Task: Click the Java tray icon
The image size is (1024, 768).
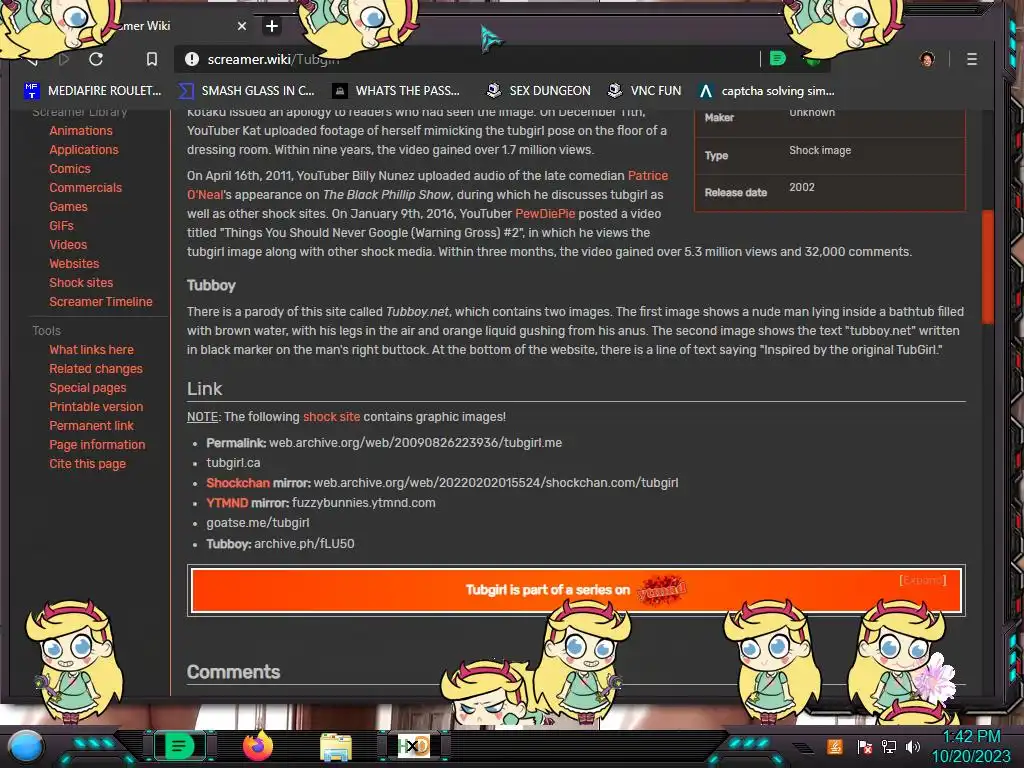Action: coord(835,746)
